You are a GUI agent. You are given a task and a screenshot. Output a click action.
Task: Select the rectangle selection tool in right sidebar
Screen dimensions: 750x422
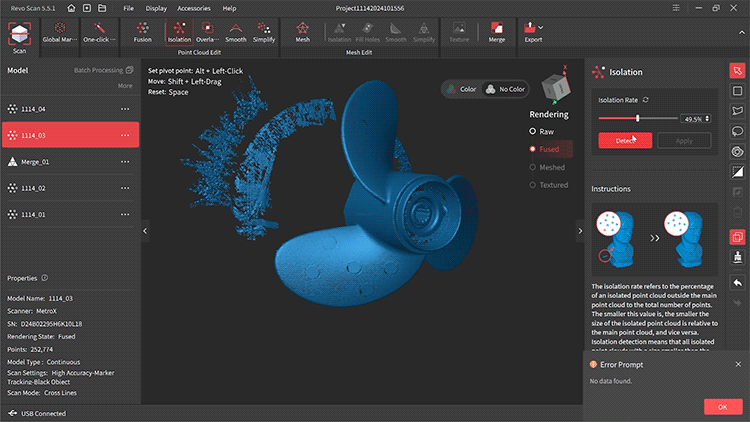click(737, 91)
